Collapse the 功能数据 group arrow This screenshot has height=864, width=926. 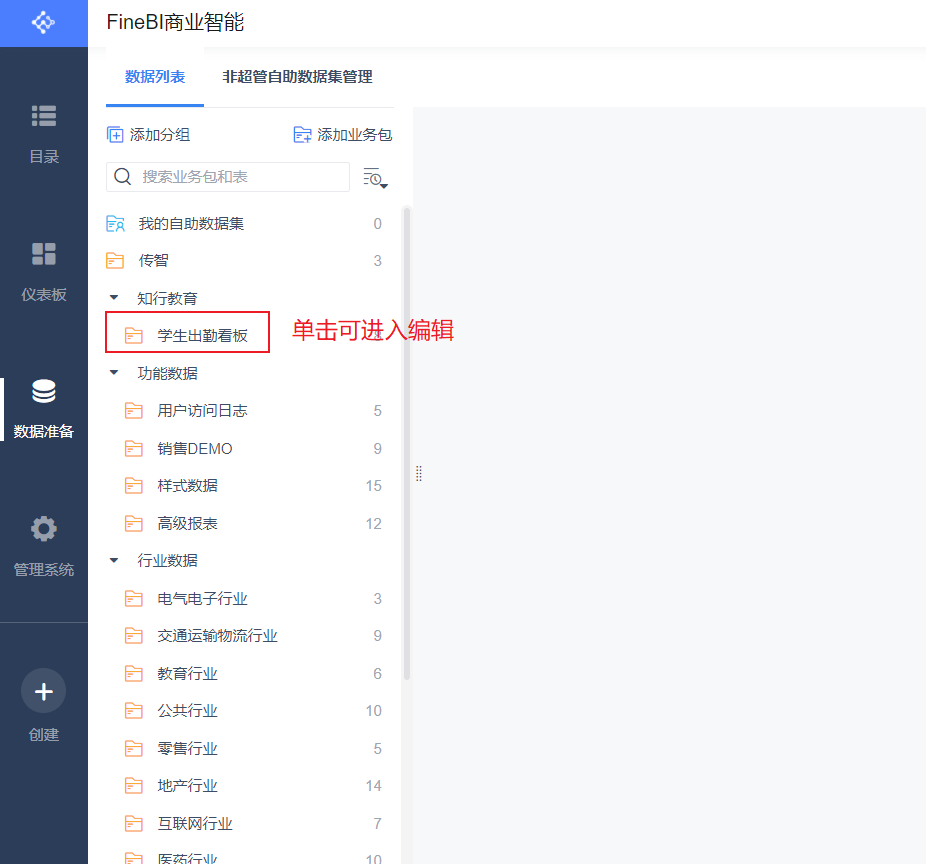click(114, 373)
